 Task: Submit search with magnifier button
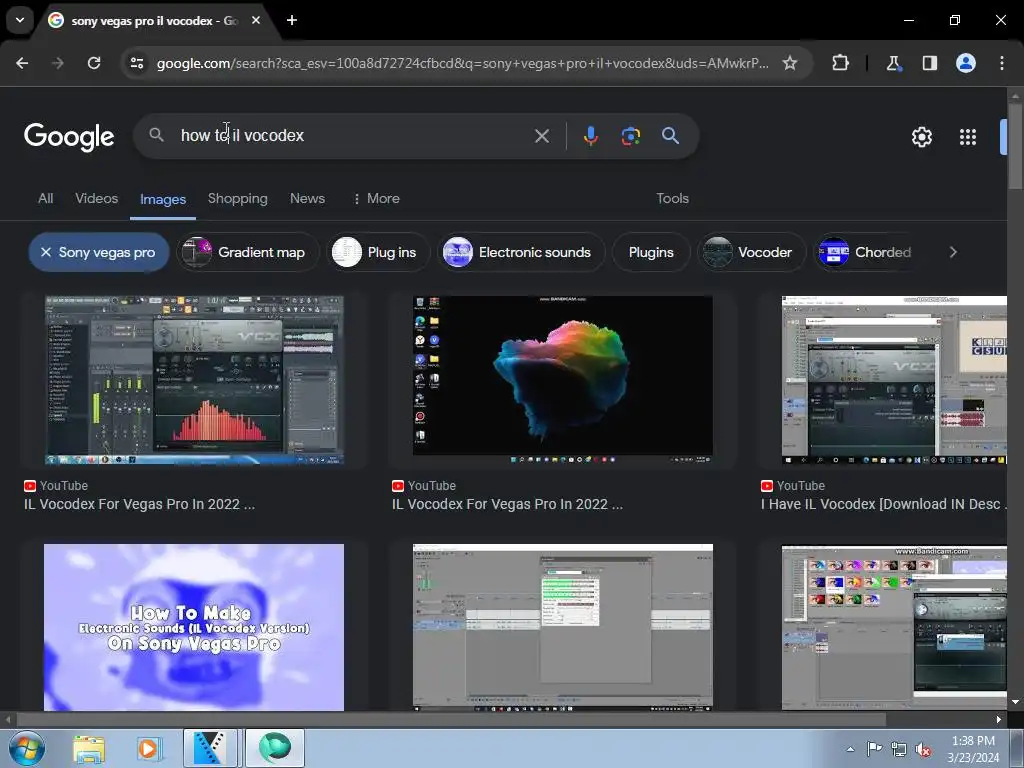pyautogui.click(x=670, y=136)
